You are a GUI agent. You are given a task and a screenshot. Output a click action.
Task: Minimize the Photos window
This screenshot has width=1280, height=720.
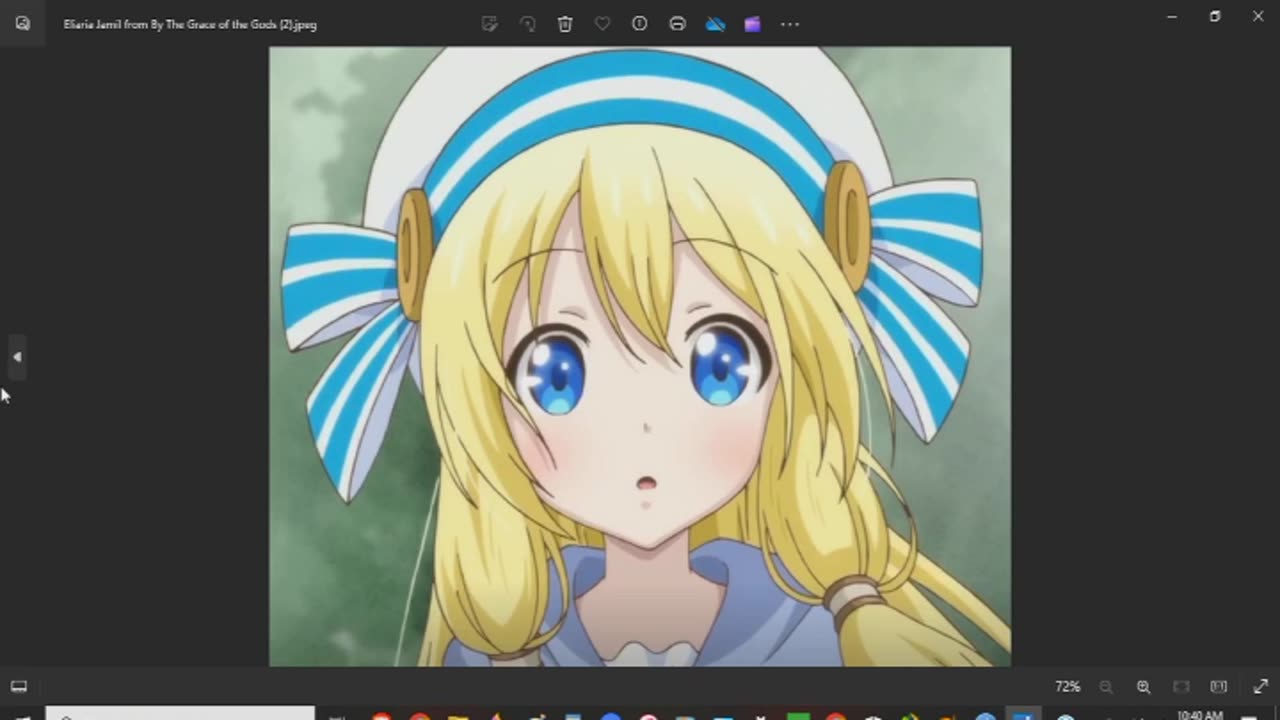[x=1172, y=16]
